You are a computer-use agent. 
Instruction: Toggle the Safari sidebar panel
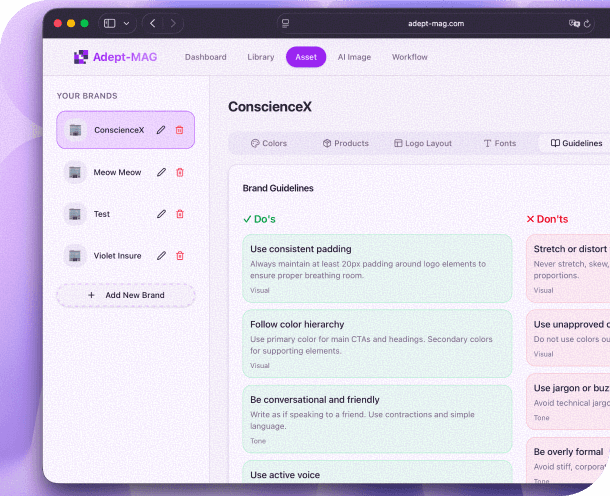pos(109,23)
